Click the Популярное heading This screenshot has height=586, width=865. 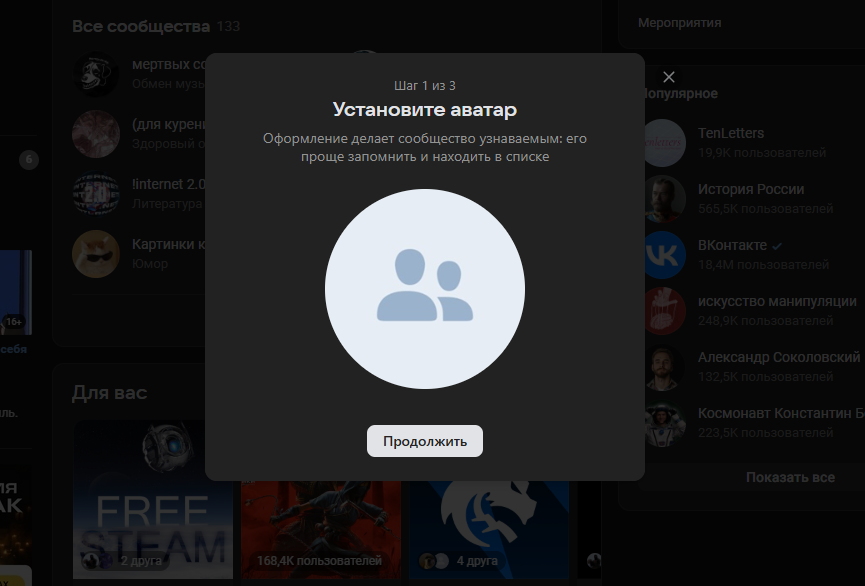(681, 93)
